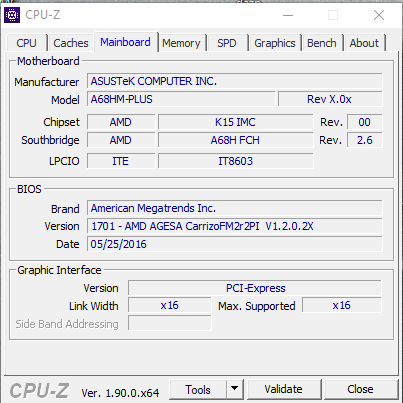Click the BIOS Version 1701 AGESA field

click(x=235, y=226)
